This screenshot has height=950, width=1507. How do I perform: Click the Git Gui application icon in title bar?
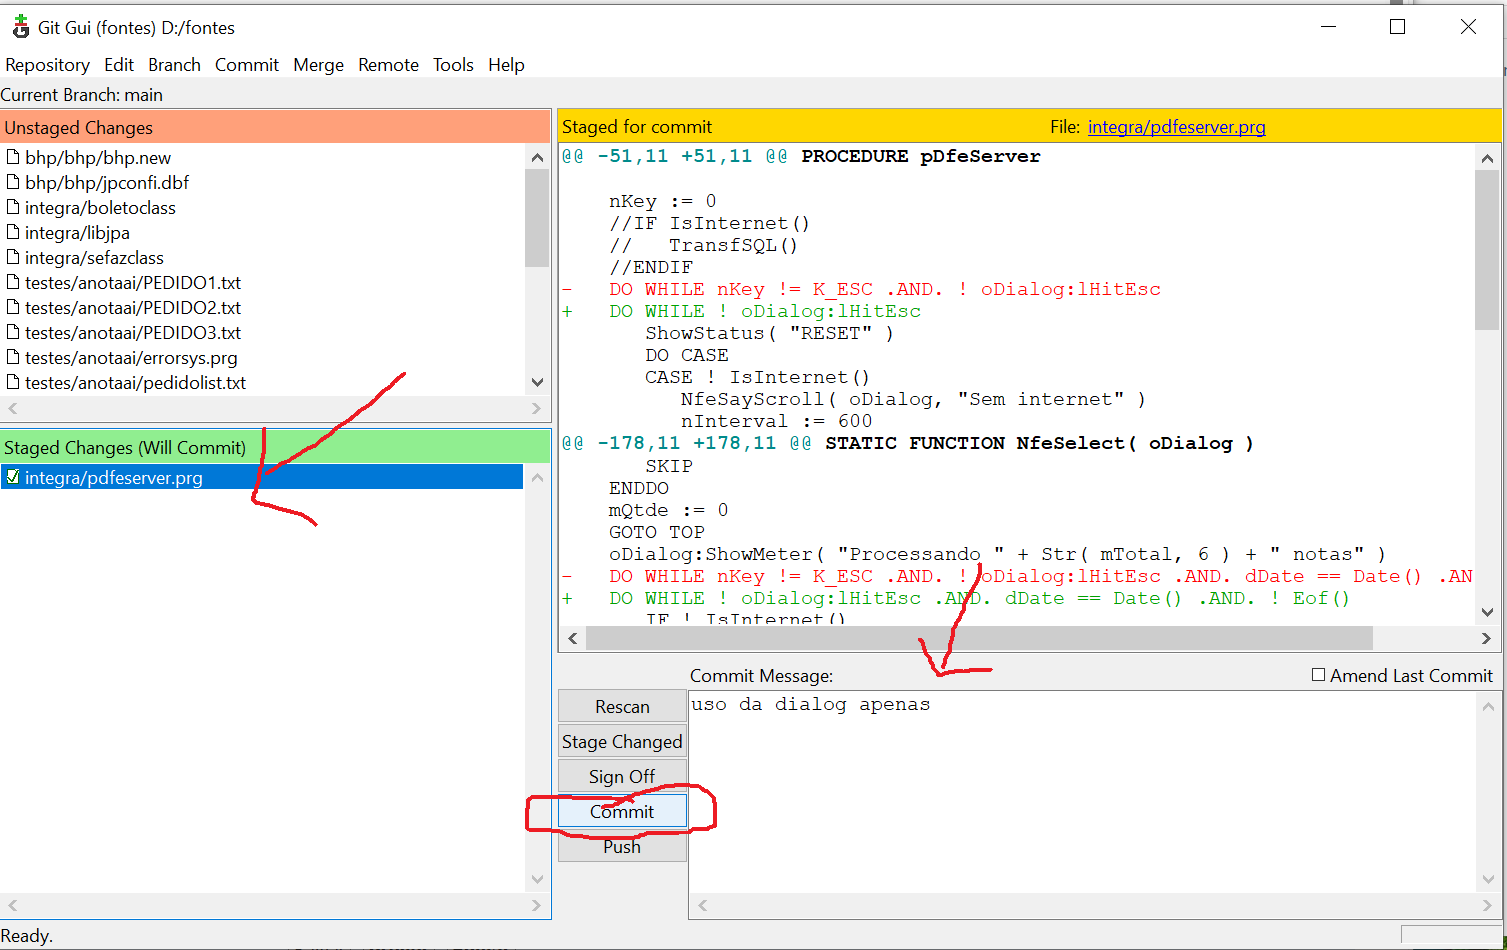click(20, 27)
